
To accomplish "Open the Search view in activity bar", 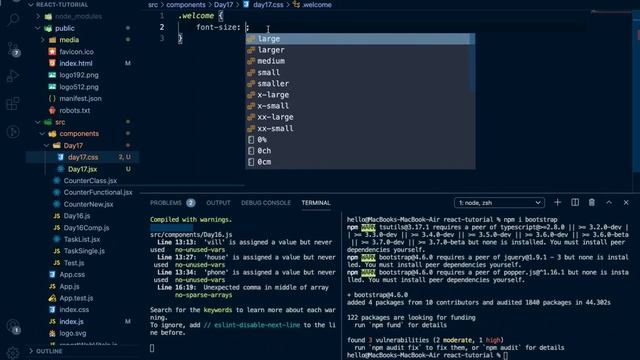I will tap(13, 20).
